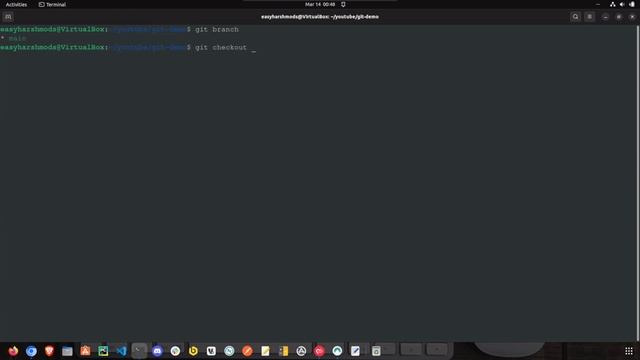Image resolution: width=640 pixels, height=360 pixels.
Task: Open the new tab button in terminal header
Action: pos(8,17)
